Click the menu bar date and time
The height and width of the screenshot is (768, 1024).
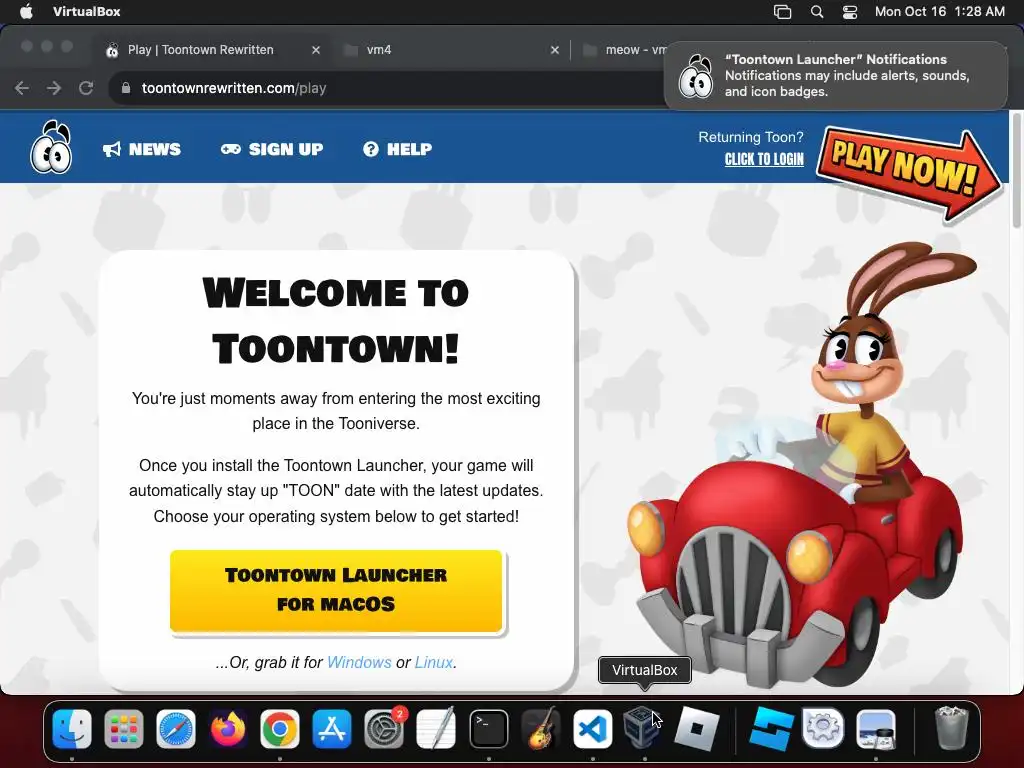coord(940,12)
